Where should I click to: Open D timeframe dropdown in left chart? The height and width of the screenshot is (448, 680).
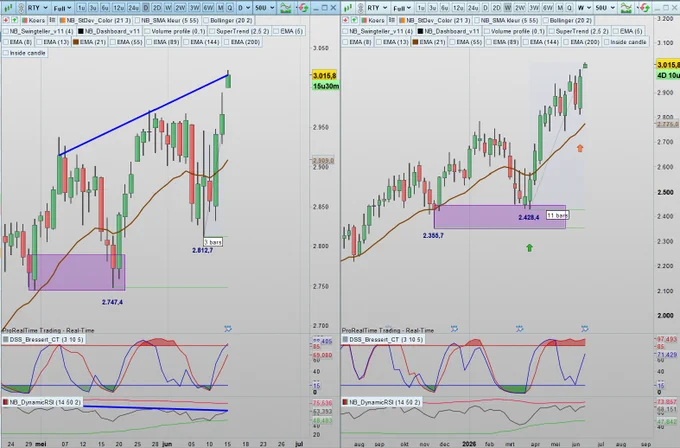tap(244, 8)
